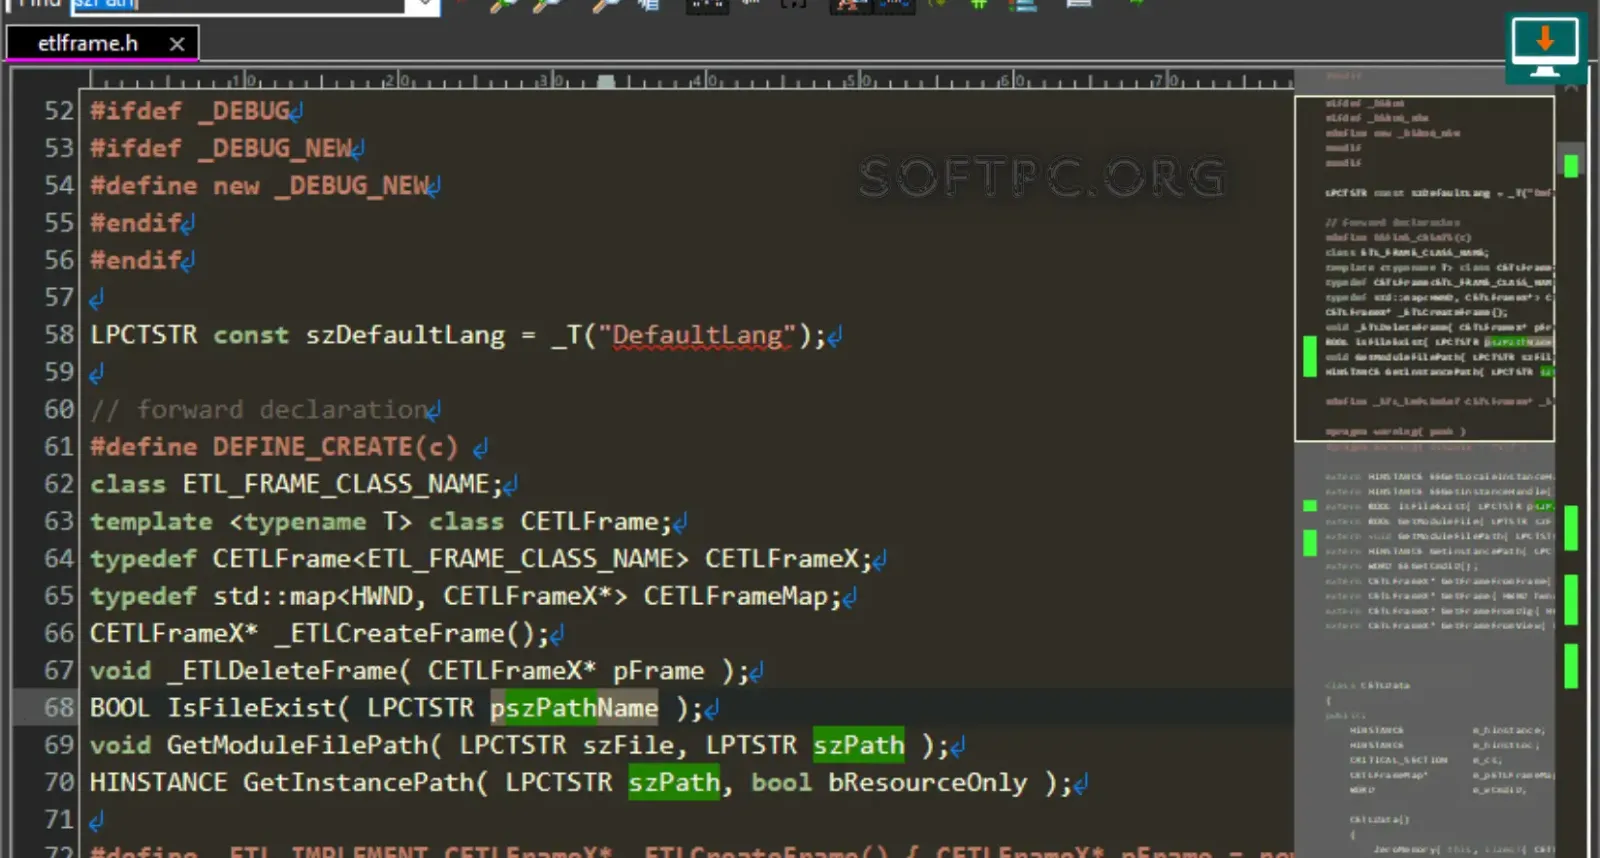Click the gray column marker on the ruler
The height and width of the screenshot is (858, 1600).
(x=606, y=82)
